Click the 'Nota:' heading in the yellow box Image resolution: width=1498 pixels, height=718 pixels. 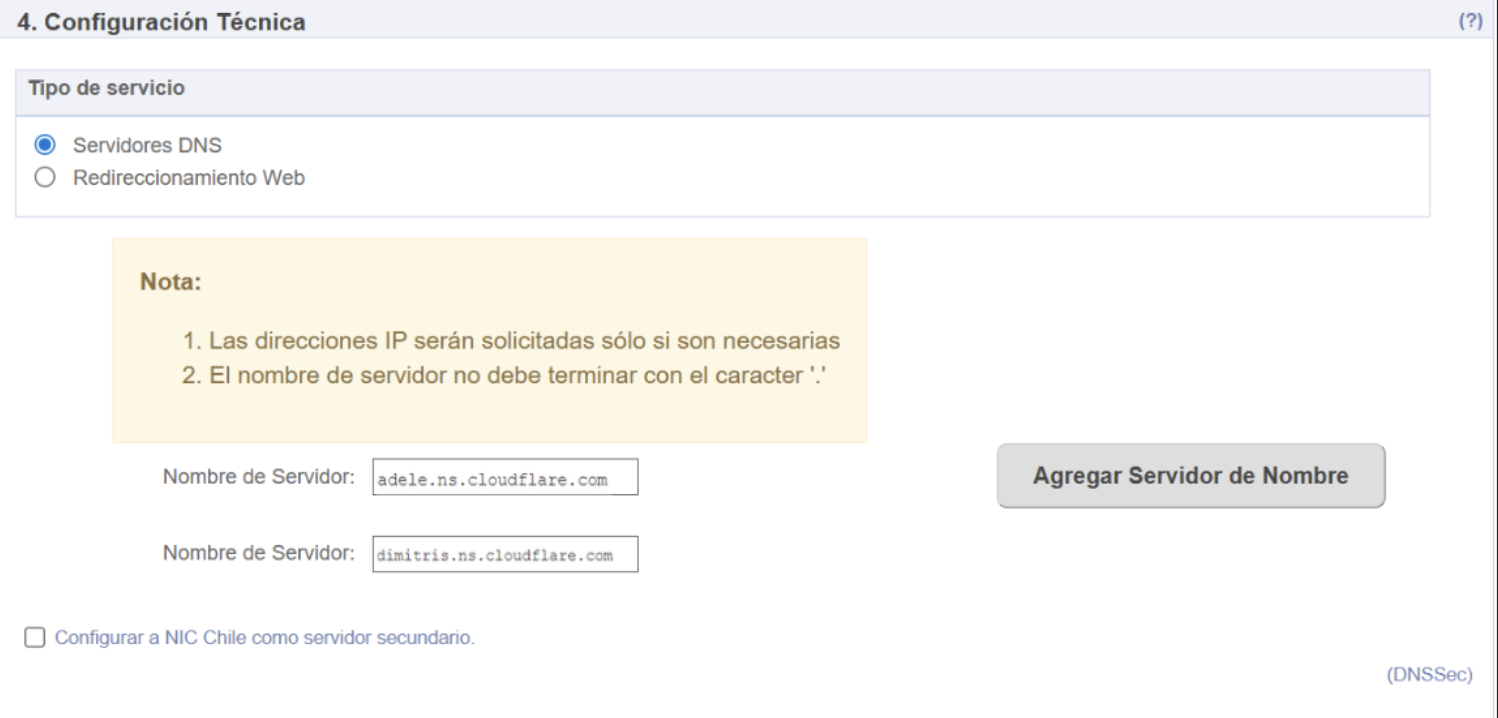[171, 282]
